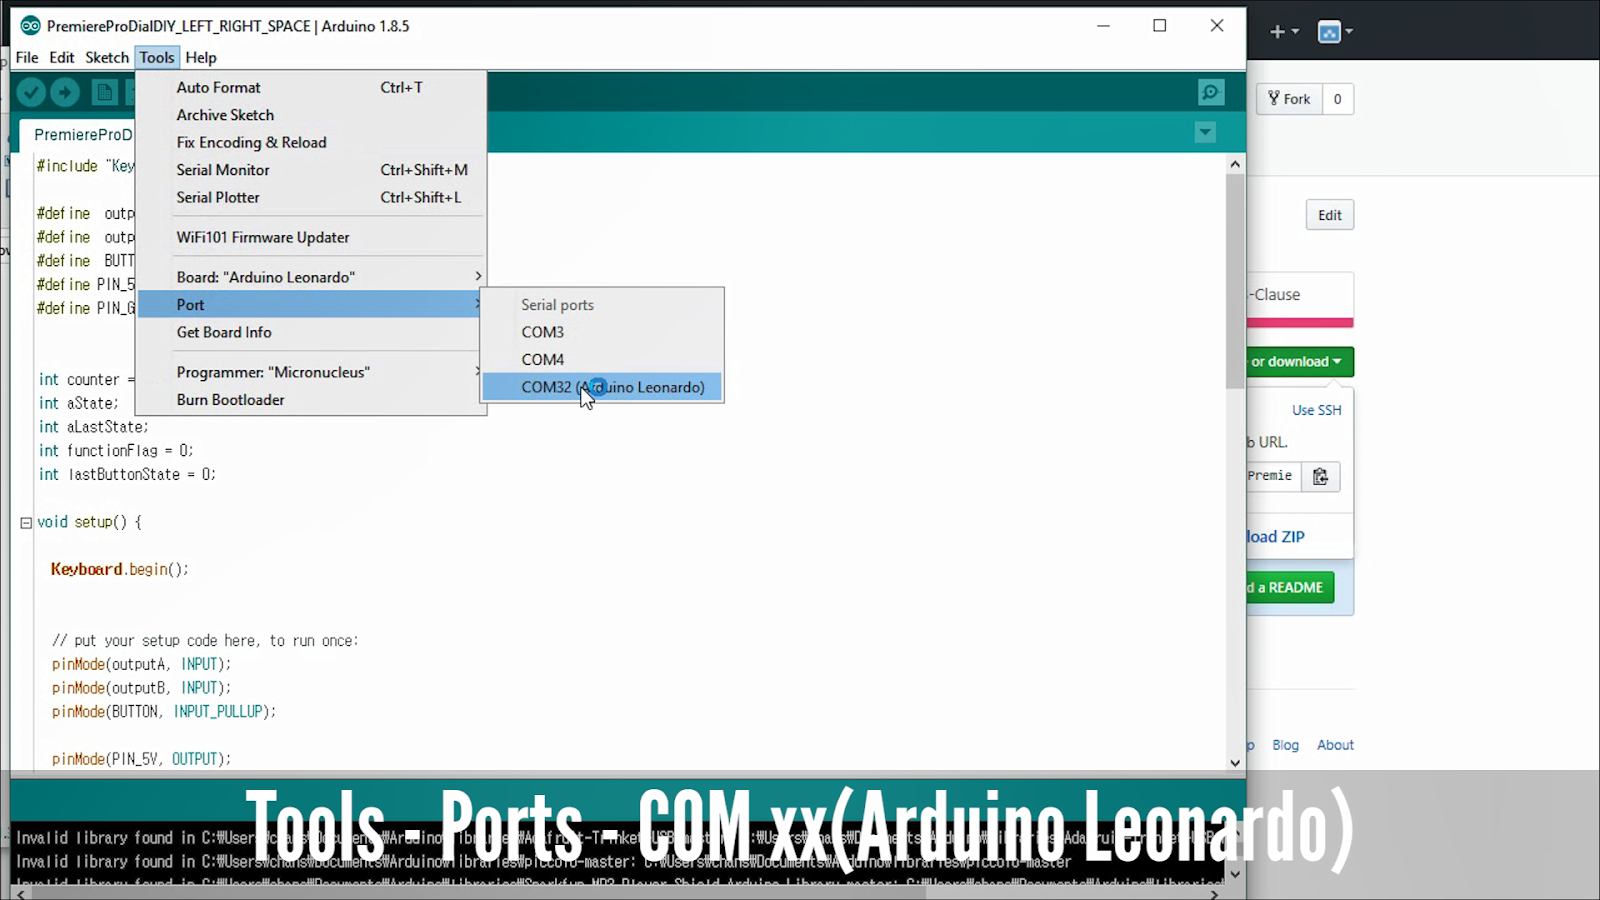
Task: Click the 'int functionFlag = 0;' line
Action: [x=116, y=451]
